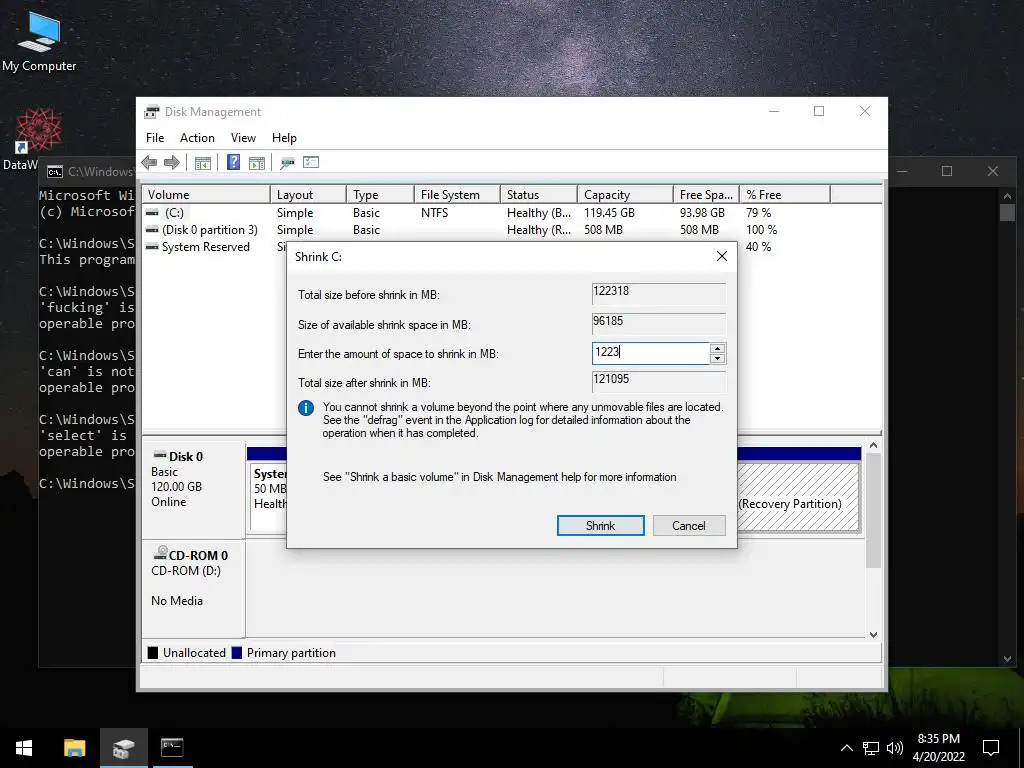Viewport: 1024px width, 768px height.
Task: Click the Primary partition blue legend swatch
Action: pos(237,652)
